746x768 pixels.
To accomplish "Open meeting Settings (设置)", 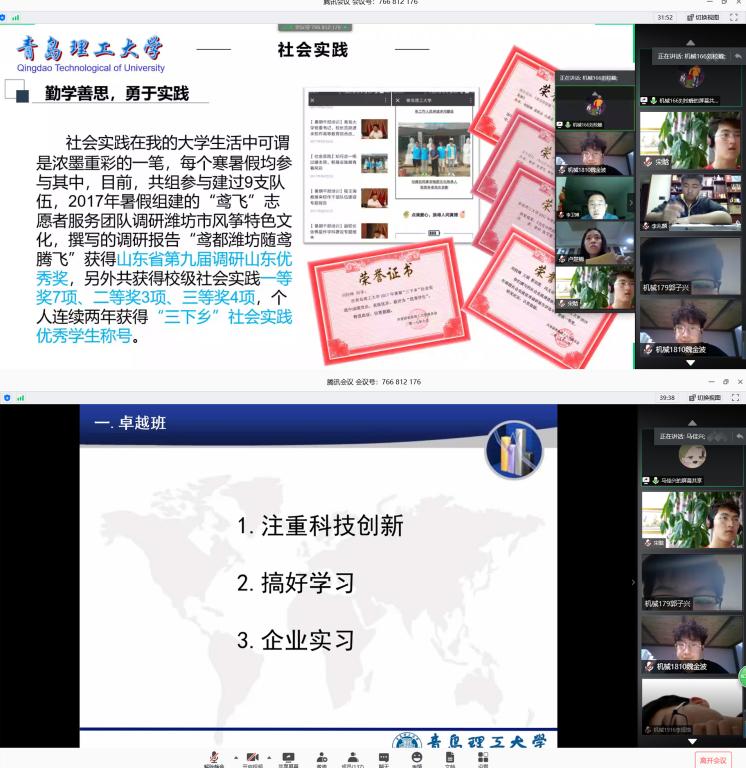I will pos(483,758).
